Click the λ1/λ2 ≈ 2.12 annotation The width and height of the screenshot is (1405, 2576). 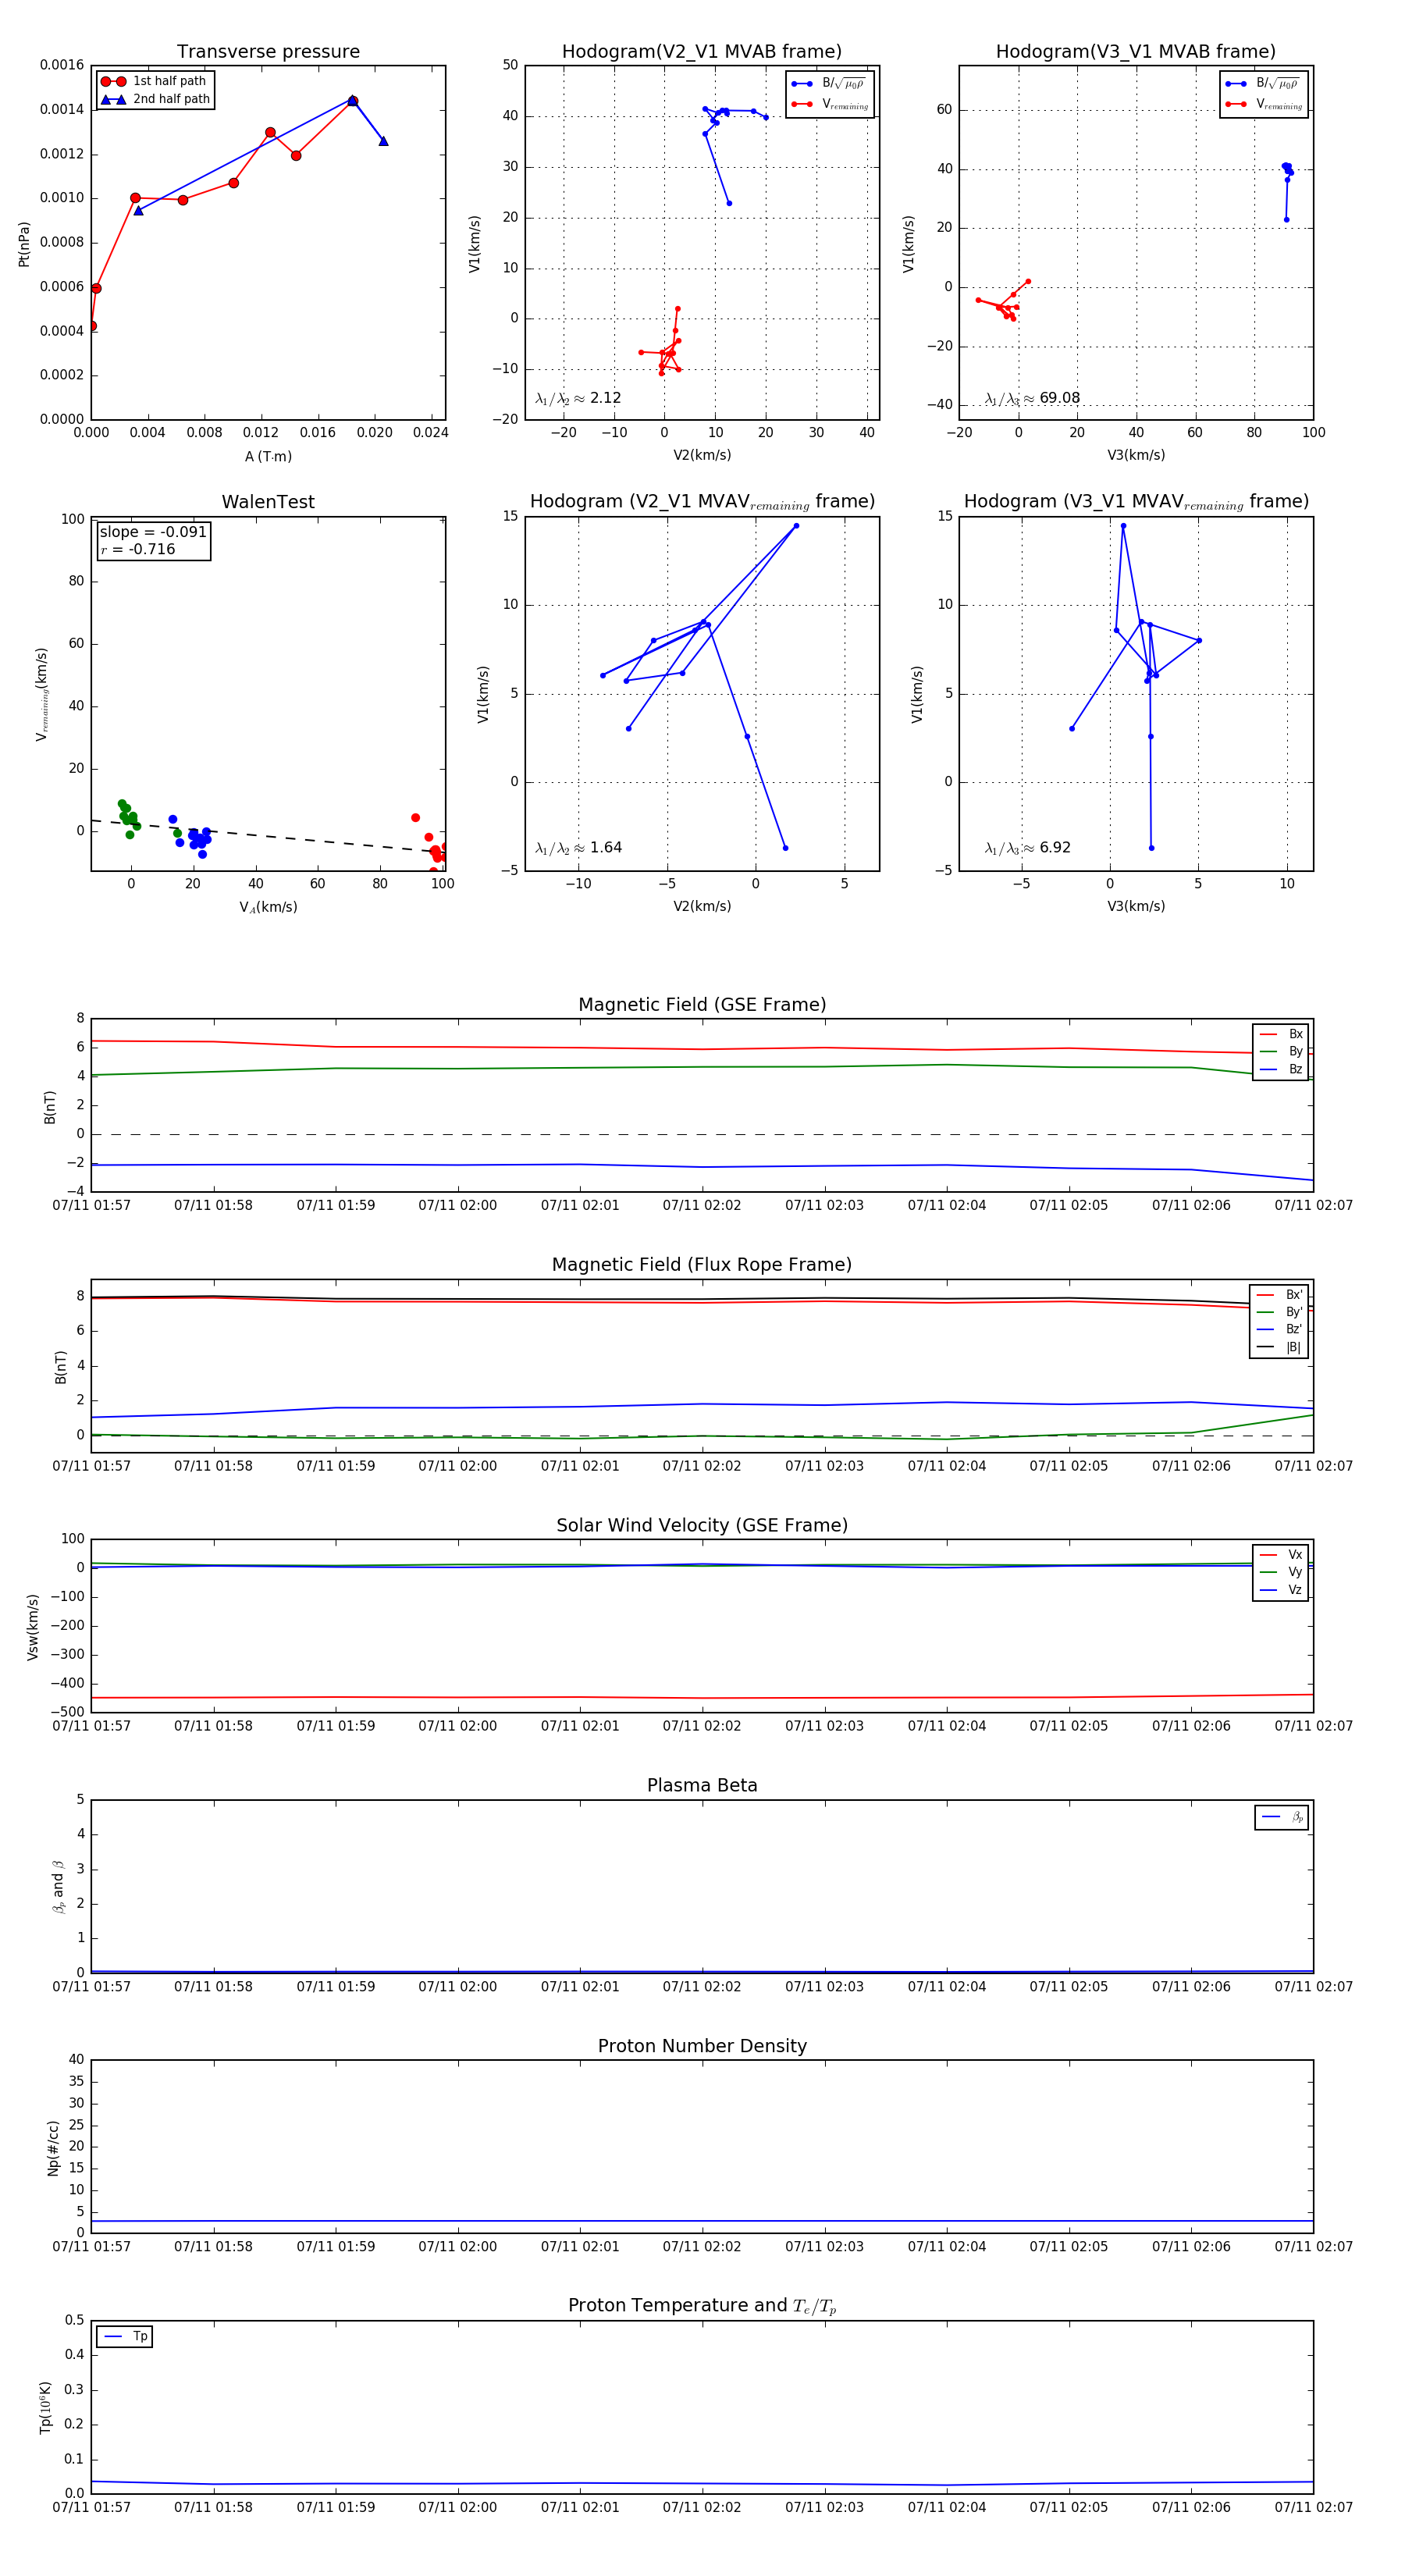(578, 398)
